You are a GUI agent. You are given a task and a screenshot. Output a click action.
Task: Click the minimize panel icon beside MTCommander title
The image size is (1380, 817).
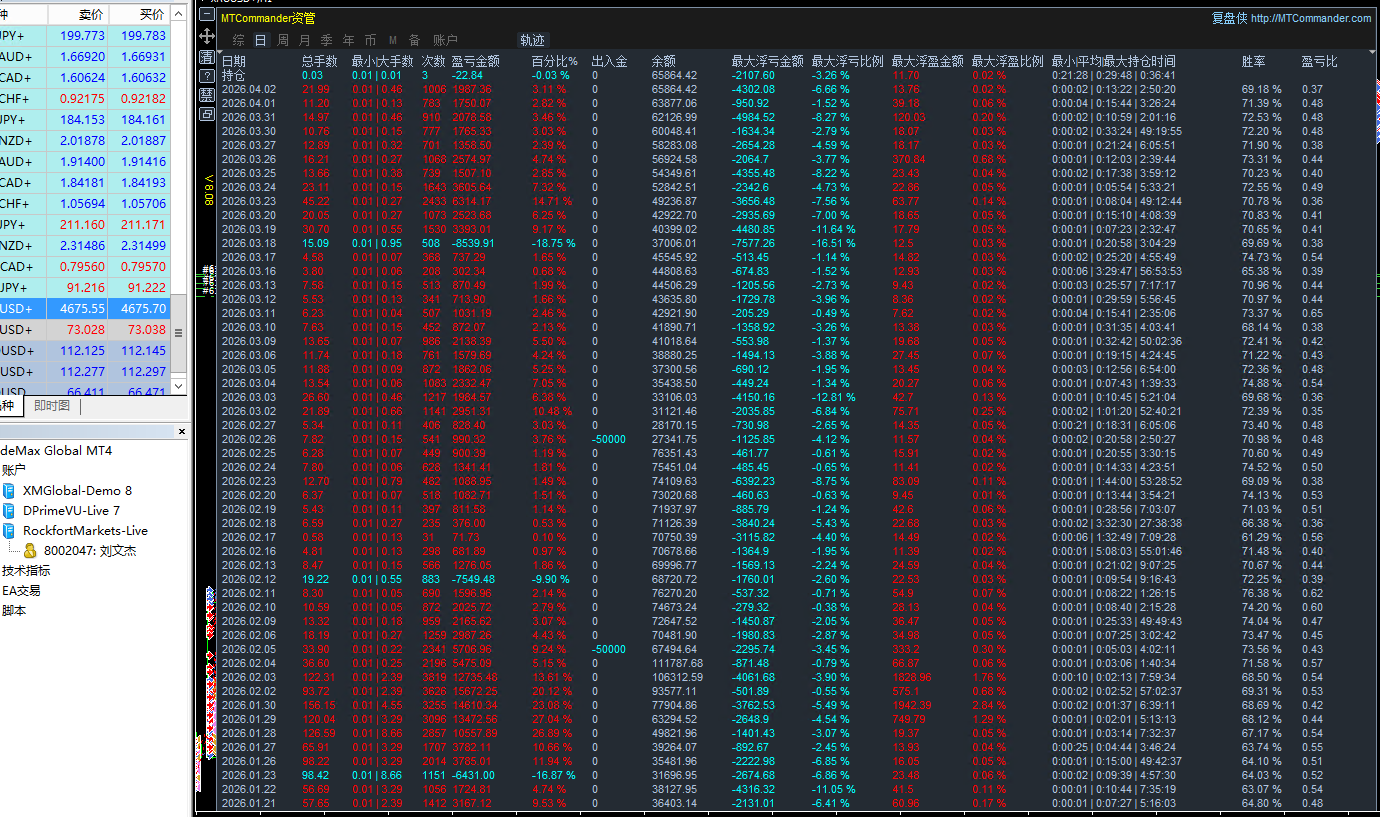206,16
